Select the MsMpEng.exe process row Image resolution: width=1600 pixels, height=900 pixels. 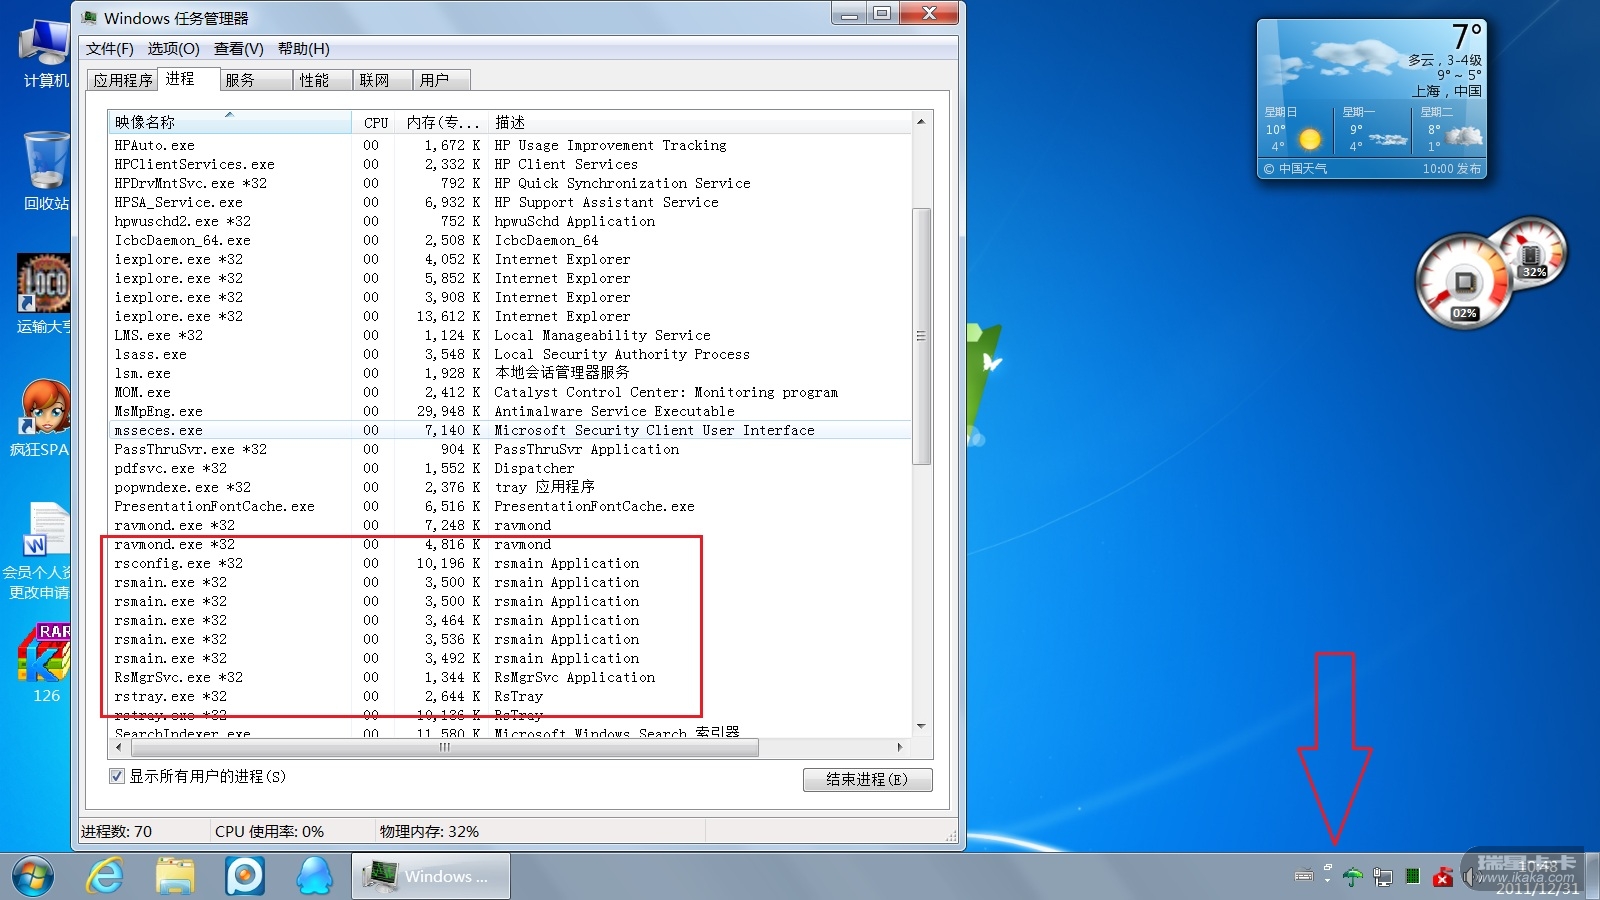tap(510, 411)
